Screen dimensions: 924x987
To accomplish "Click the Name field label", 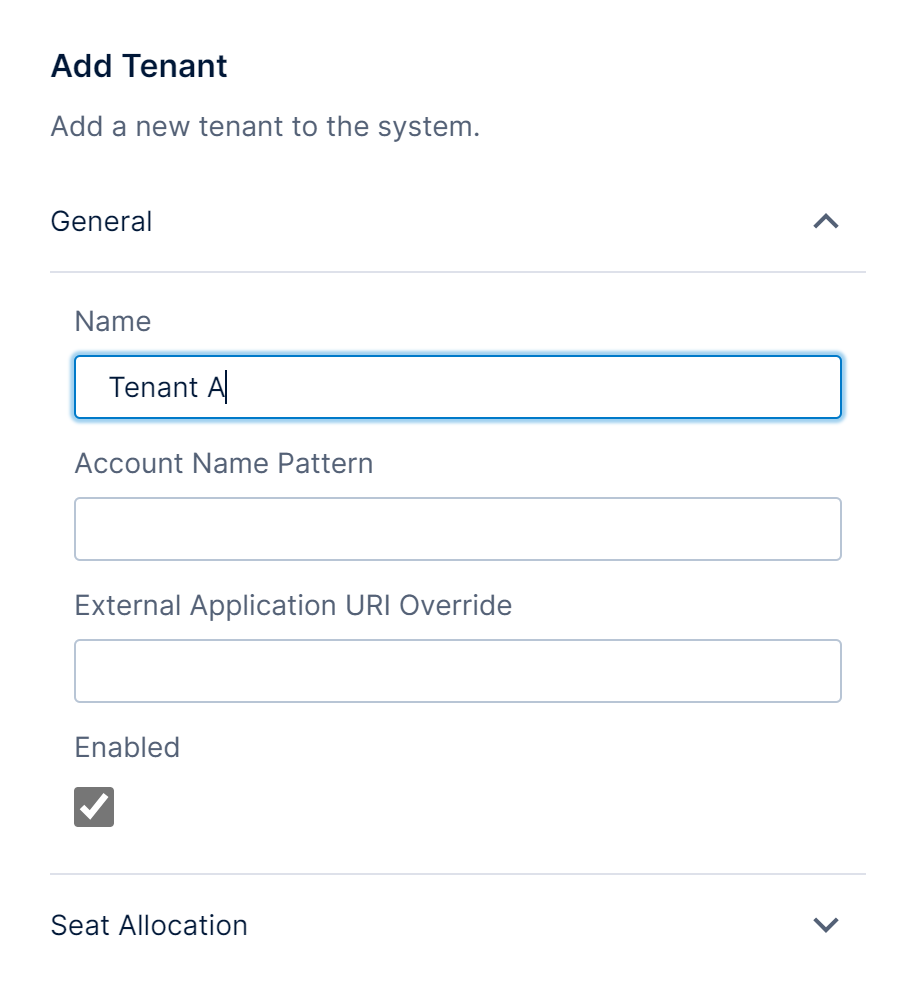I will click(113, 321).
